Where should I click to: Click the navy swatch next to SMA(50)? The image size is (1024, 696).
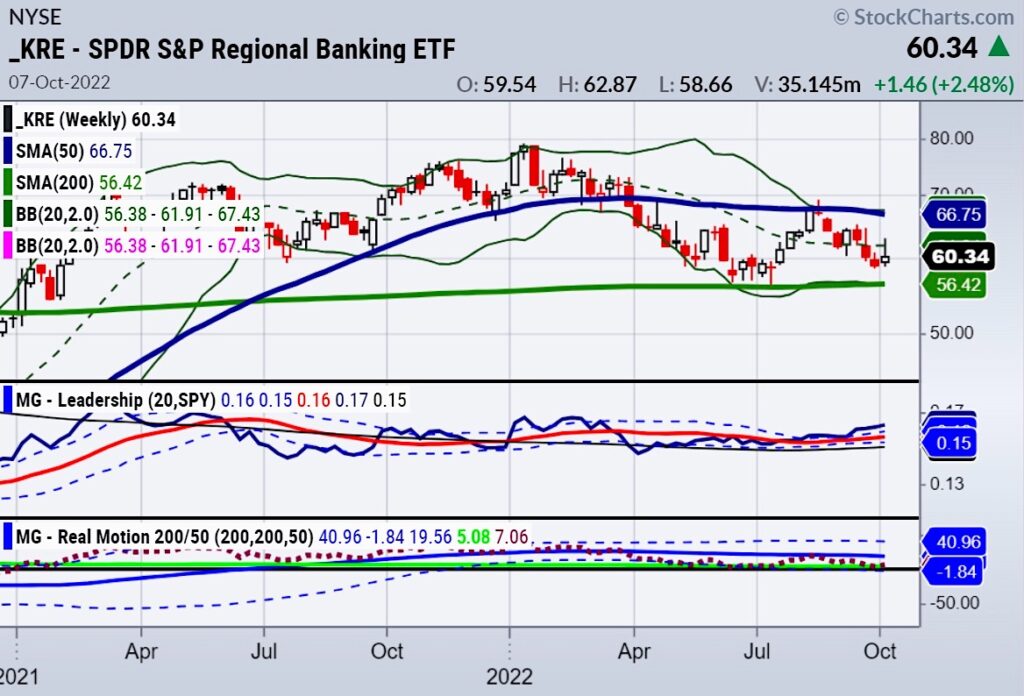point(7,151)
